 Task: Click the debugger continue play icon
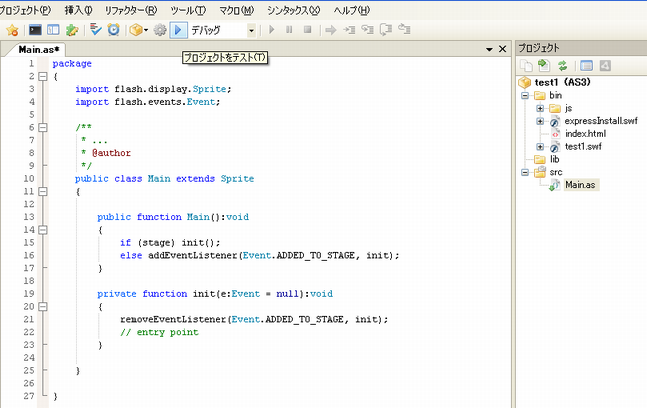(272, 30)
